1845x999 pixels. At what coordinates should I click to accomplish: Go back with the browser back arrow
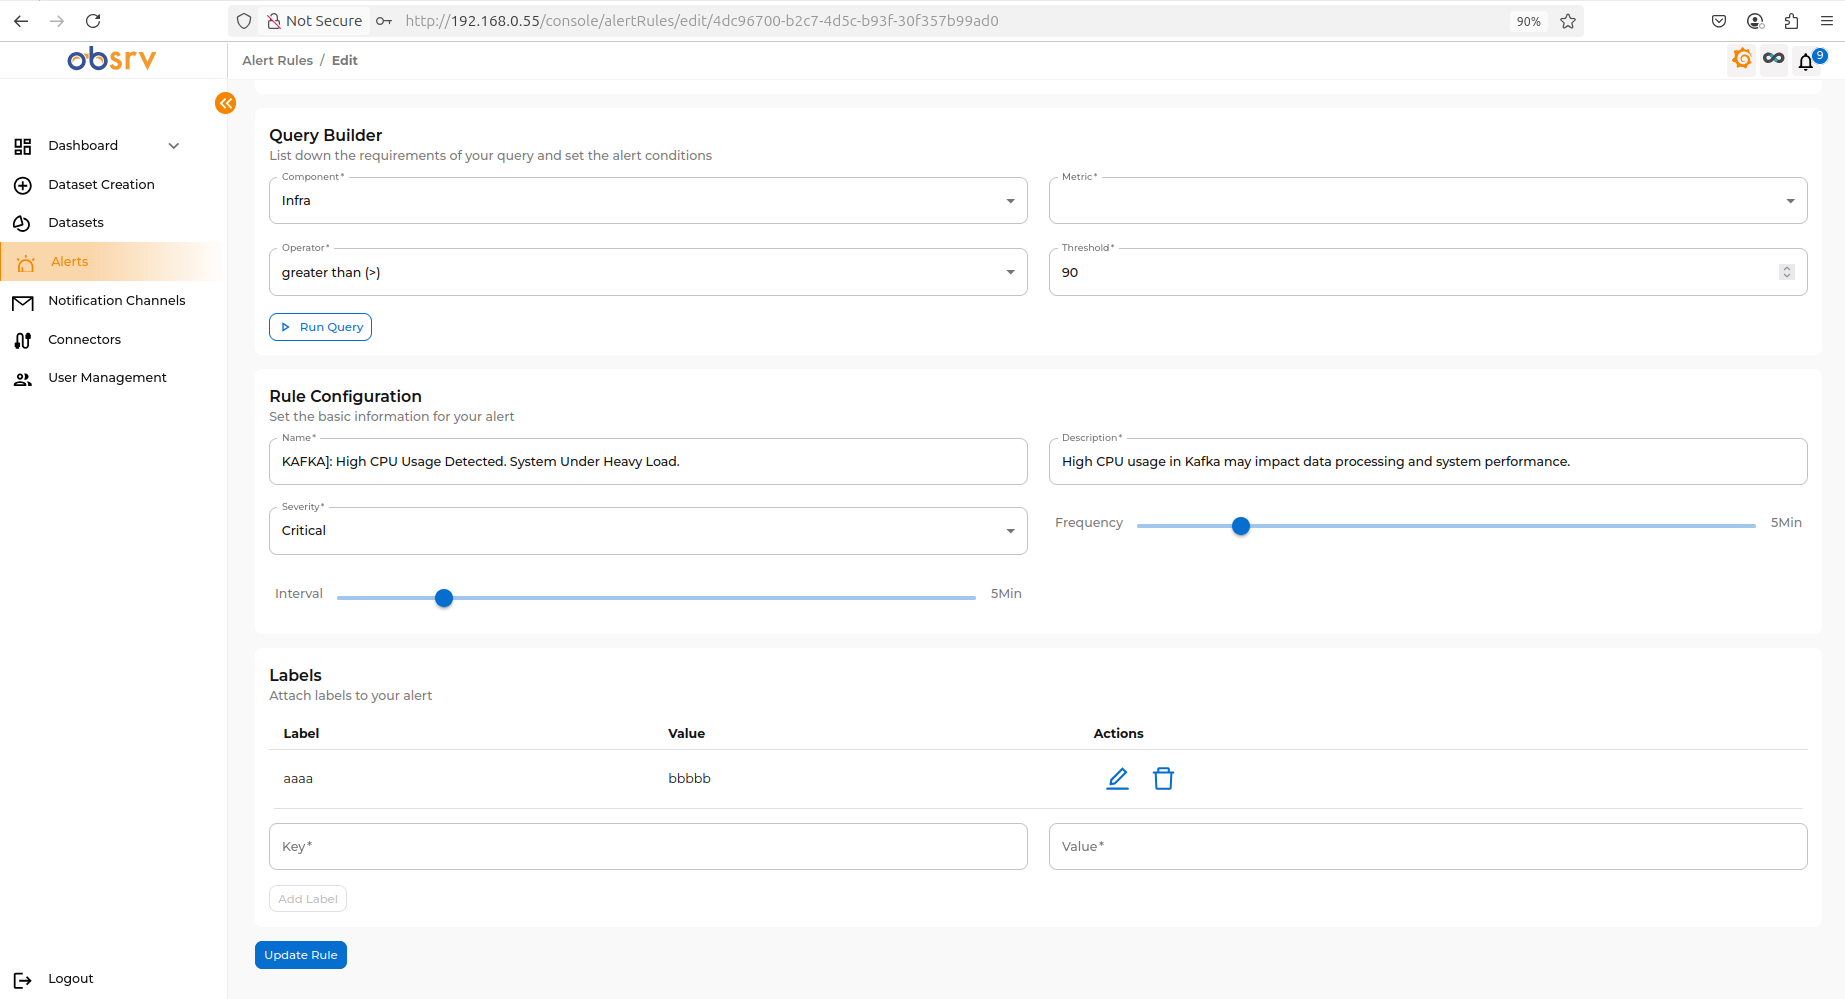(x=21, y=21)
